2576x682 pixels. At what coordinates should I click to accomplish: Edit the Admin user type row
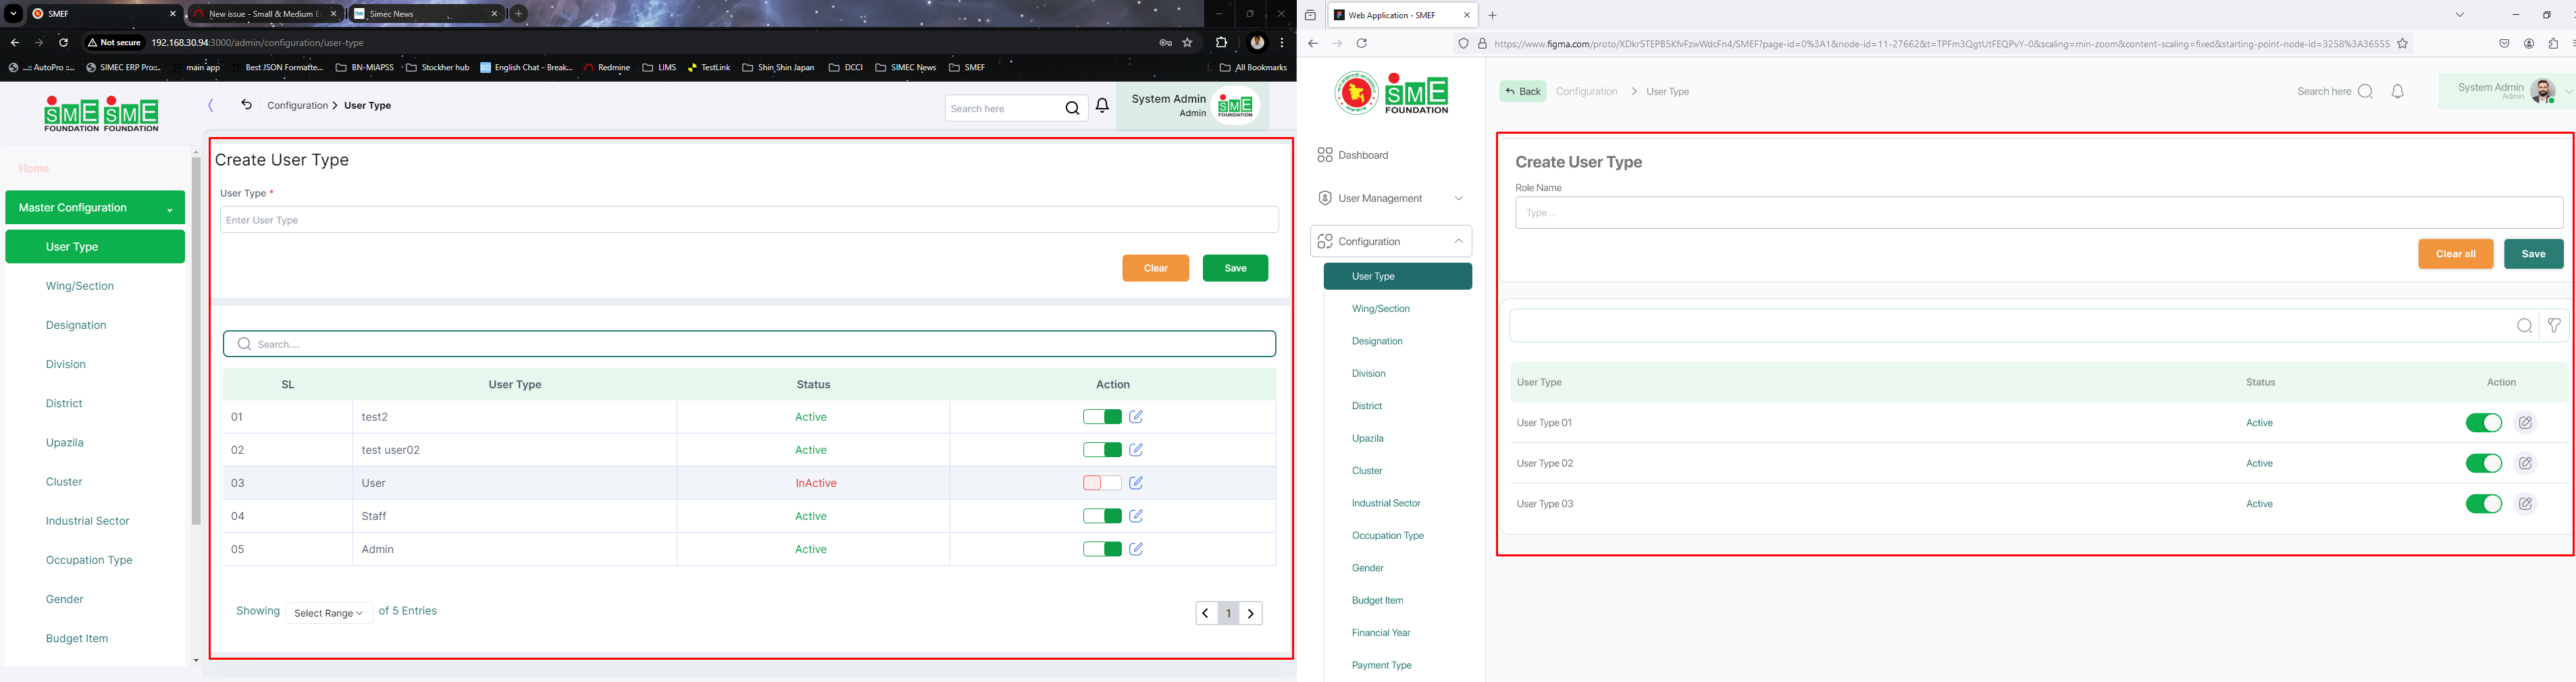click(x=1136, y=549)
